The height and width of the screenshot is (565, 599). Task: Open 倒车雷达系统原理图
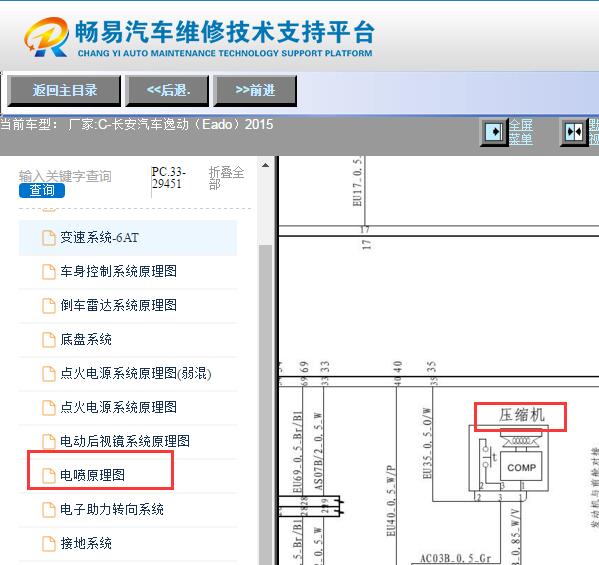pyautogui.click(x=118, y=305)
